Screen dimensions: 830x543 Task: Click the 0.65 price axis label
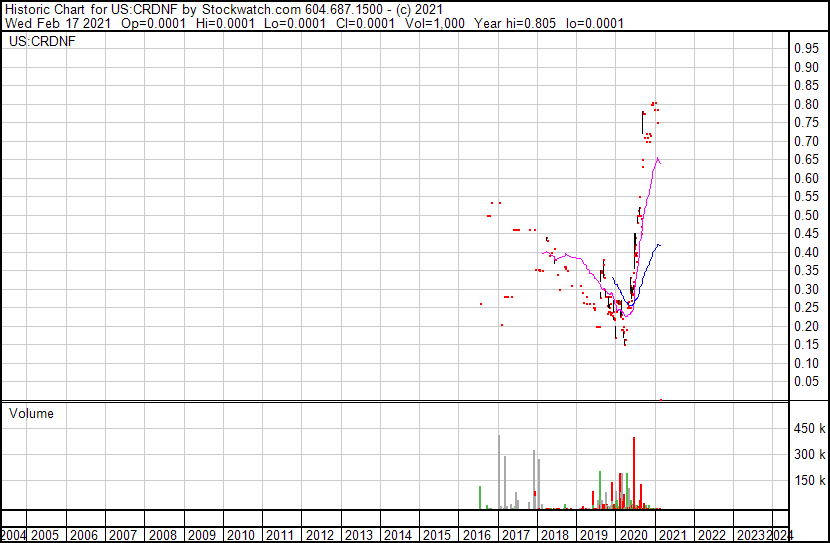[806, 159]
